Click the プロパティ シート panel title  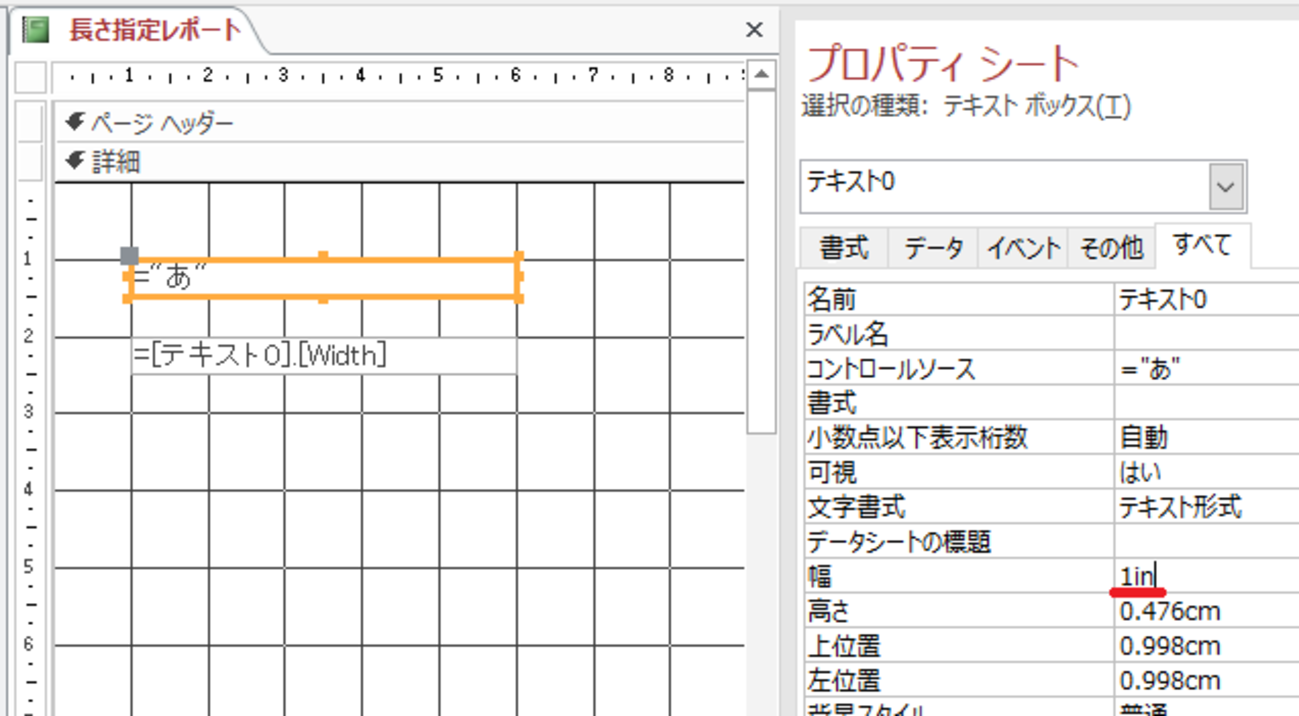coord(942,64)
